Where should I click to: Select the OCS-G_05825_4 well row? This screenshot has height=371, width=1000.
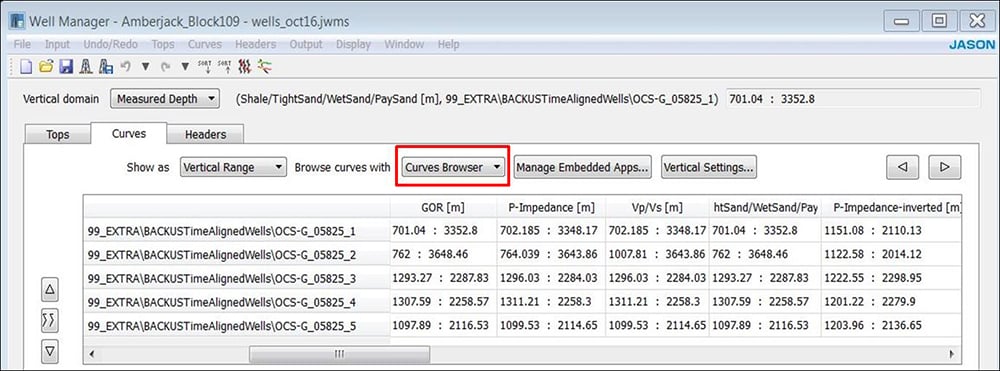[x=237, y=302]
